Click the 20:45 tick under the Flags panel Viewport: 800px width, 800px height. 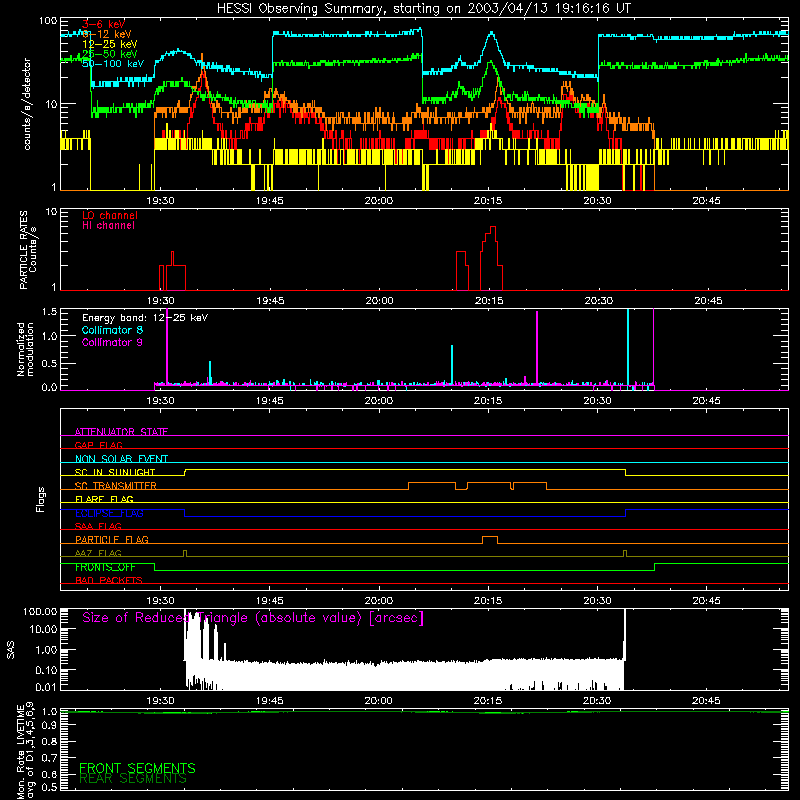(707, 601)
